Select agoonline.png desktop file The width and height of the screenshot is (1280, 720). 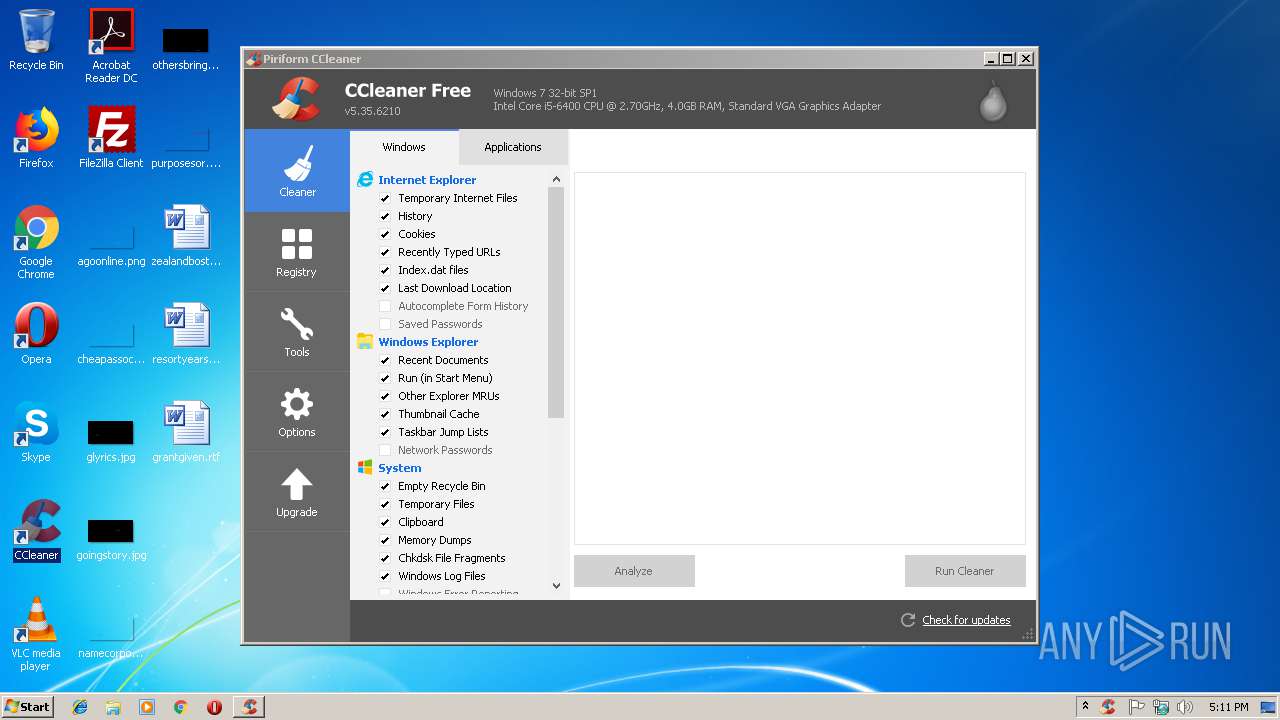[x=111, y=242]
